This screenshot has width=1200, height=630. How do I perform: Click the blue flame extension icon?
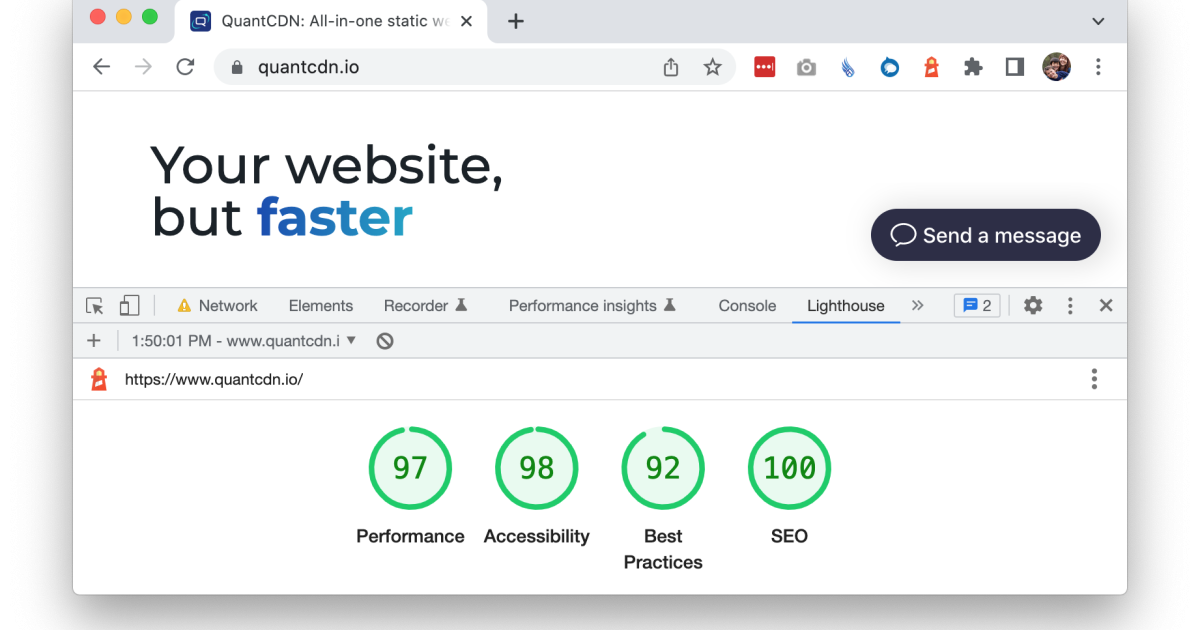tap(848, 67)
